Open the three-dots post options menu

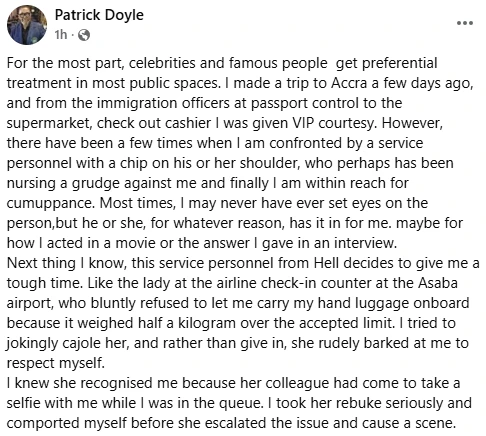[465, 23]
